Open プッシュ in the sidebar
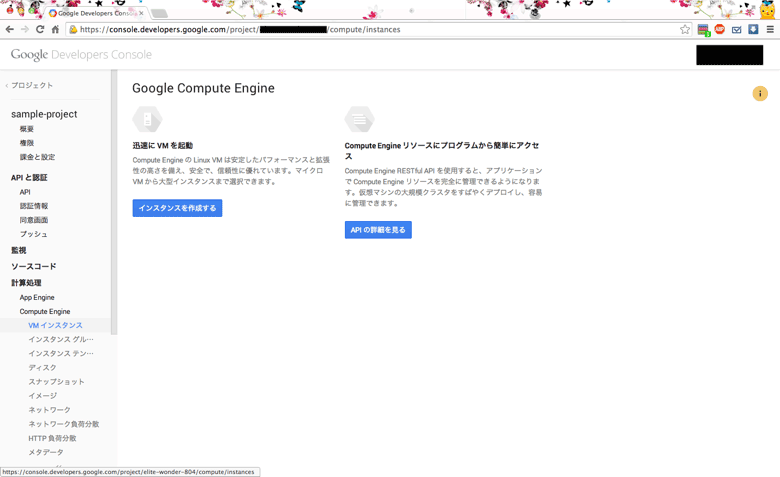Screen dimensions: 780x477 (33, 234)
